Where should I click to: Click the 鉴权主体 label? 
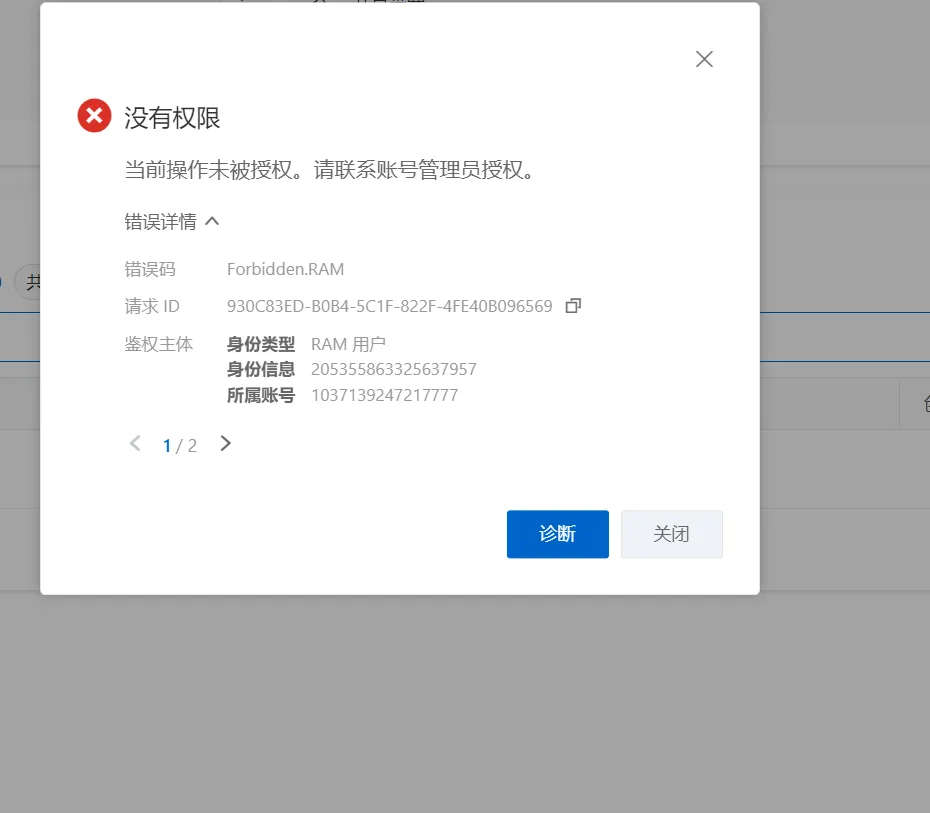[x=158, y=345]
